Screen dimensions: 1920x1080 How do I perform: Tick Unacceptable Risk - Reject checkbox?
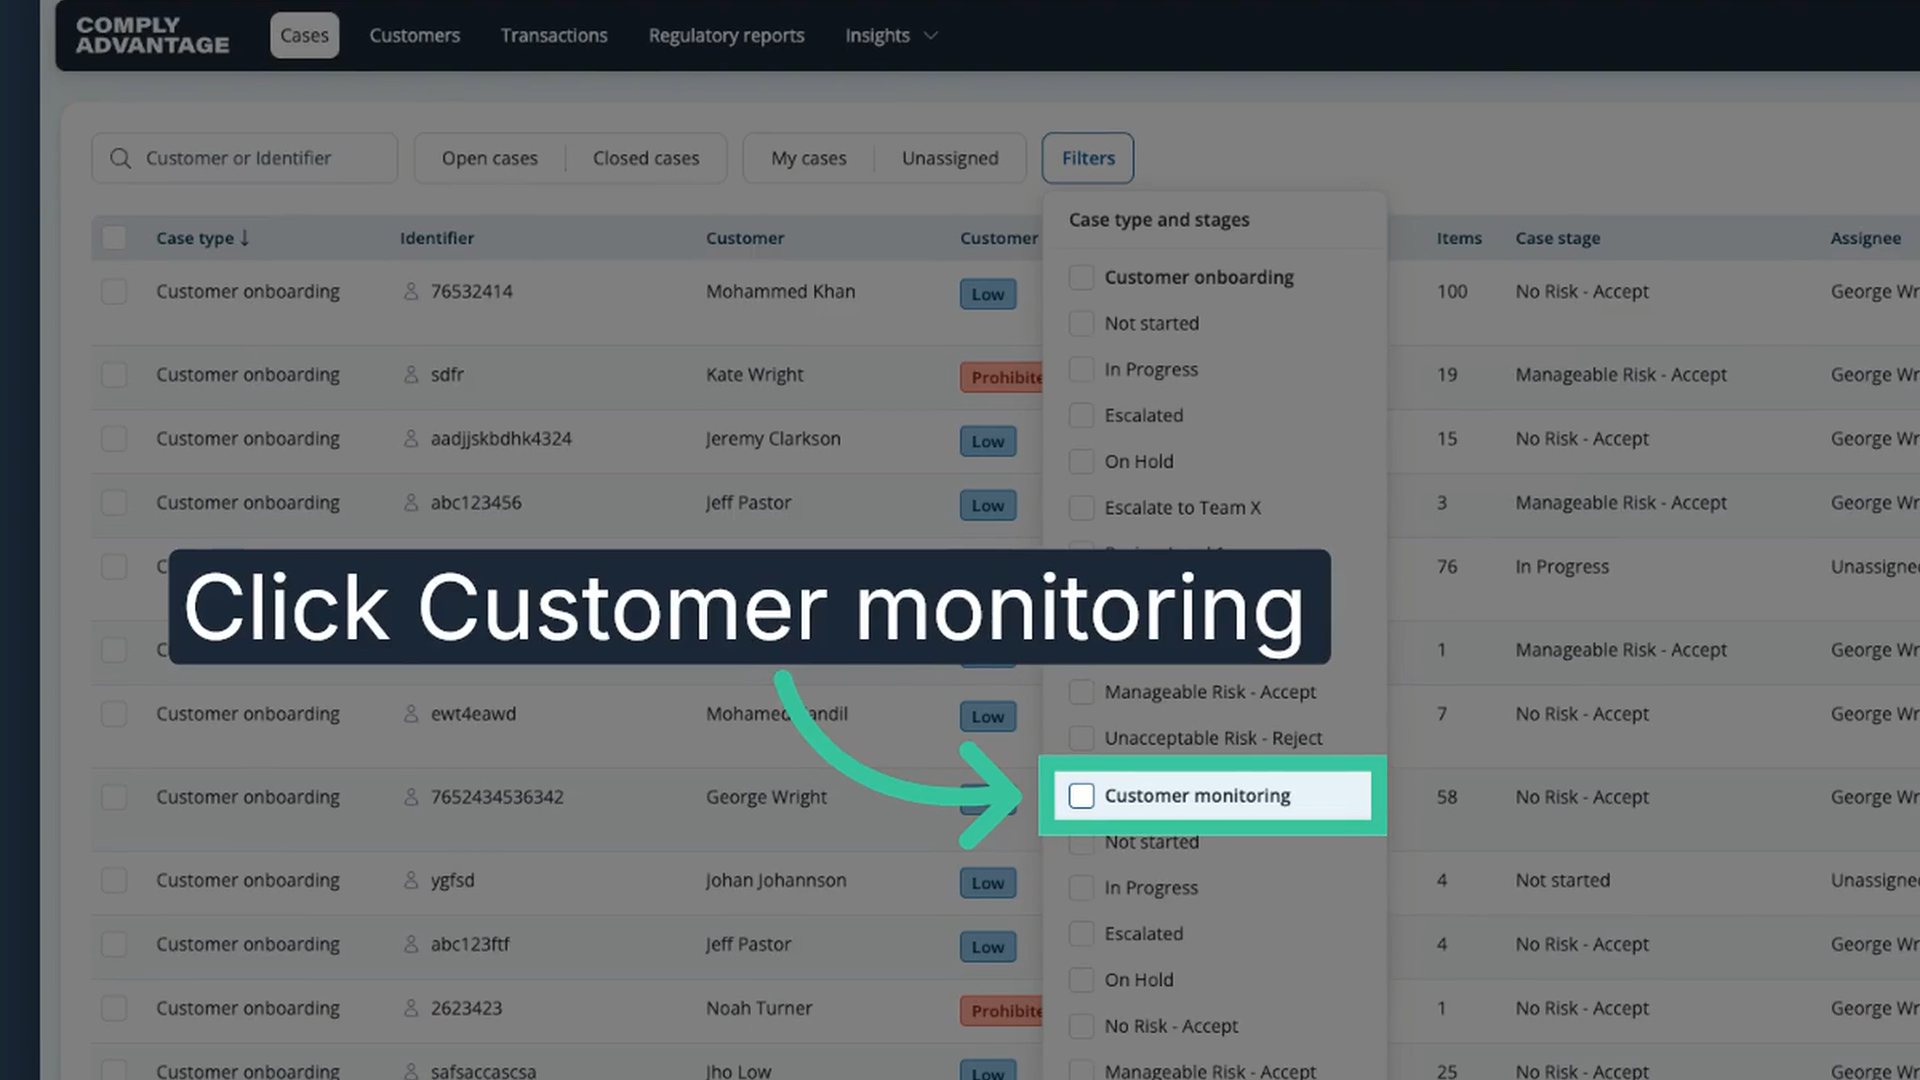[1081, 738]
